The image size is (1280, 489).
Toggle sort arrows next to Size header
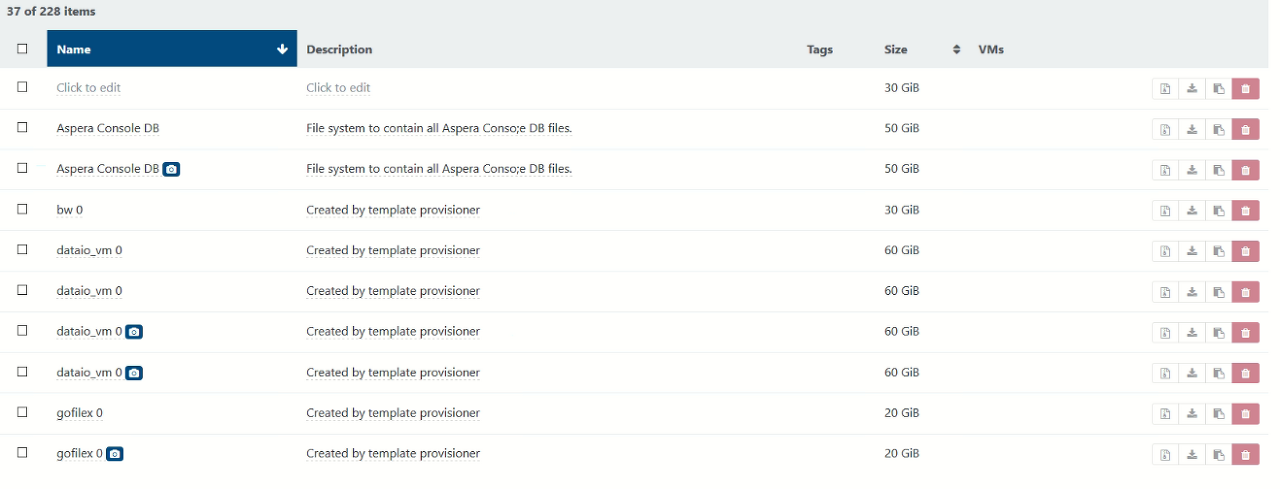(x=956, y=49)
